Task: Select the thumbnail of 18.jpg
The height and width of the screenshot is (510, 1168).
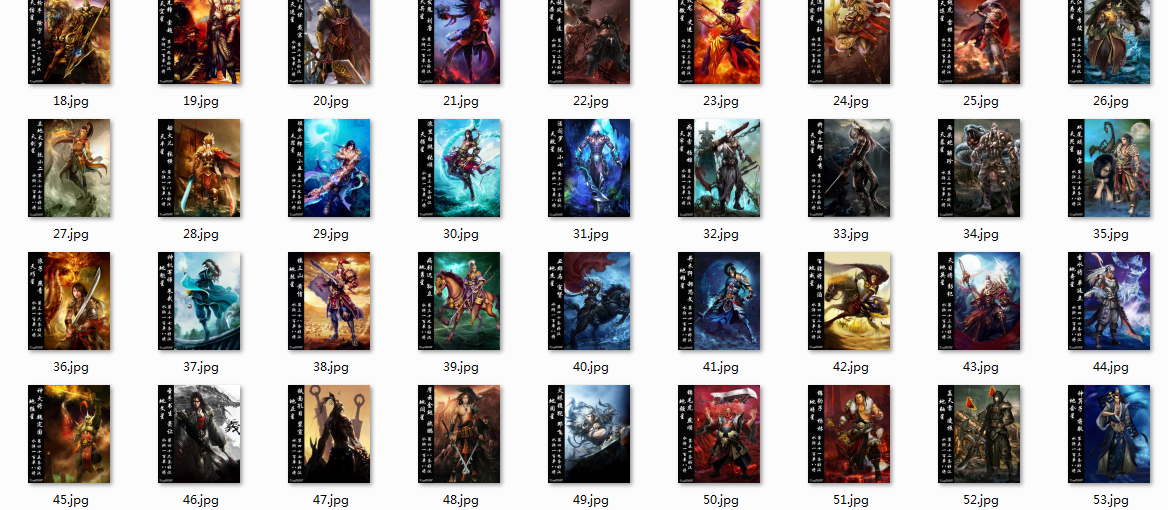Action: pos(69,42)
